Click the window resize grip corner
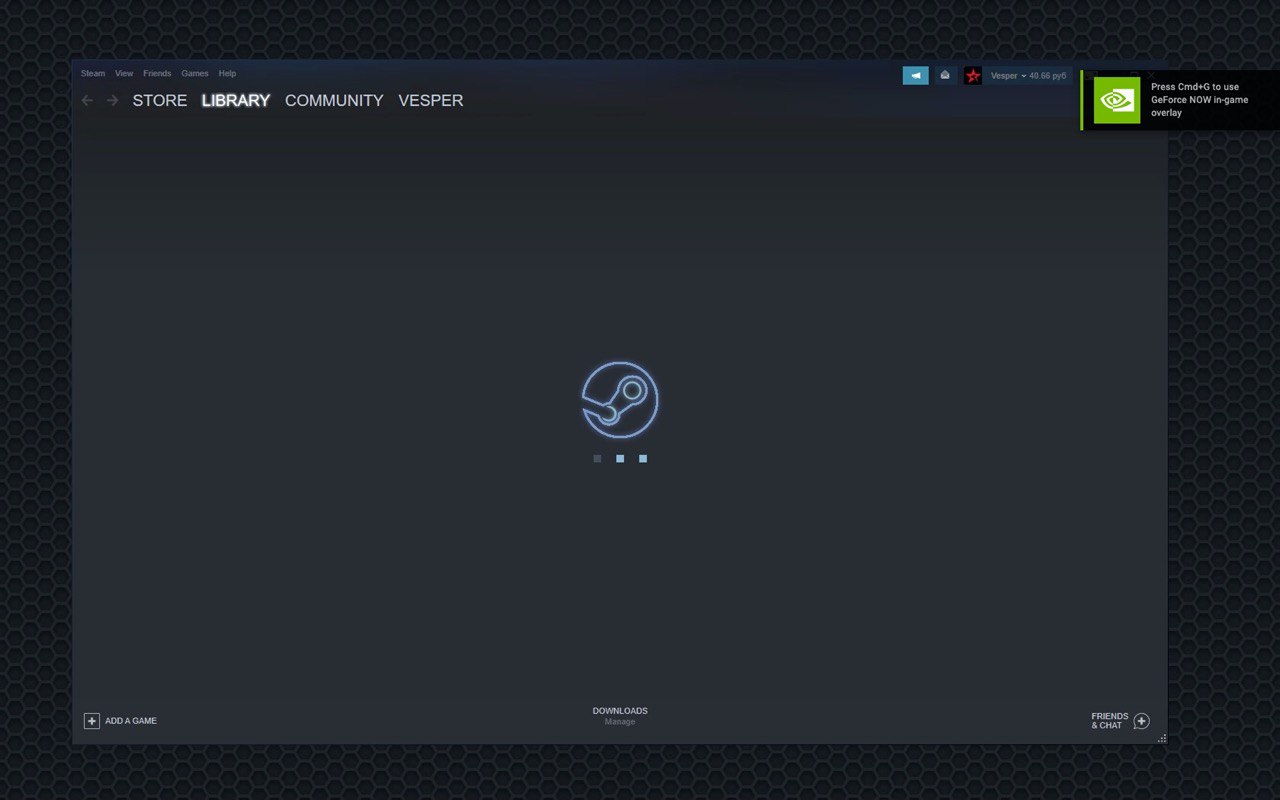 (x=1162, y=738)
